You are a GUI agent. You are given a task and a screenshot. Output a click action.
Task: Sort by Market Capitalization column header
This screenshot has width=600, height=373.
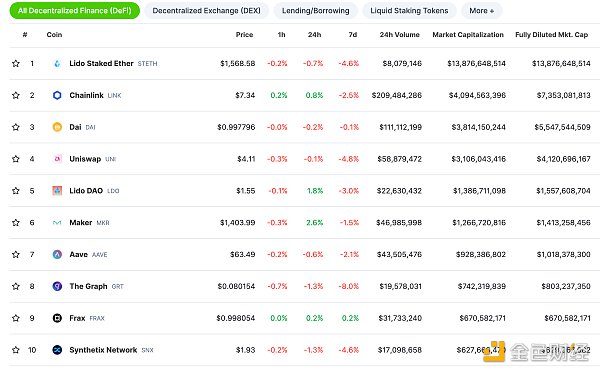468,35
